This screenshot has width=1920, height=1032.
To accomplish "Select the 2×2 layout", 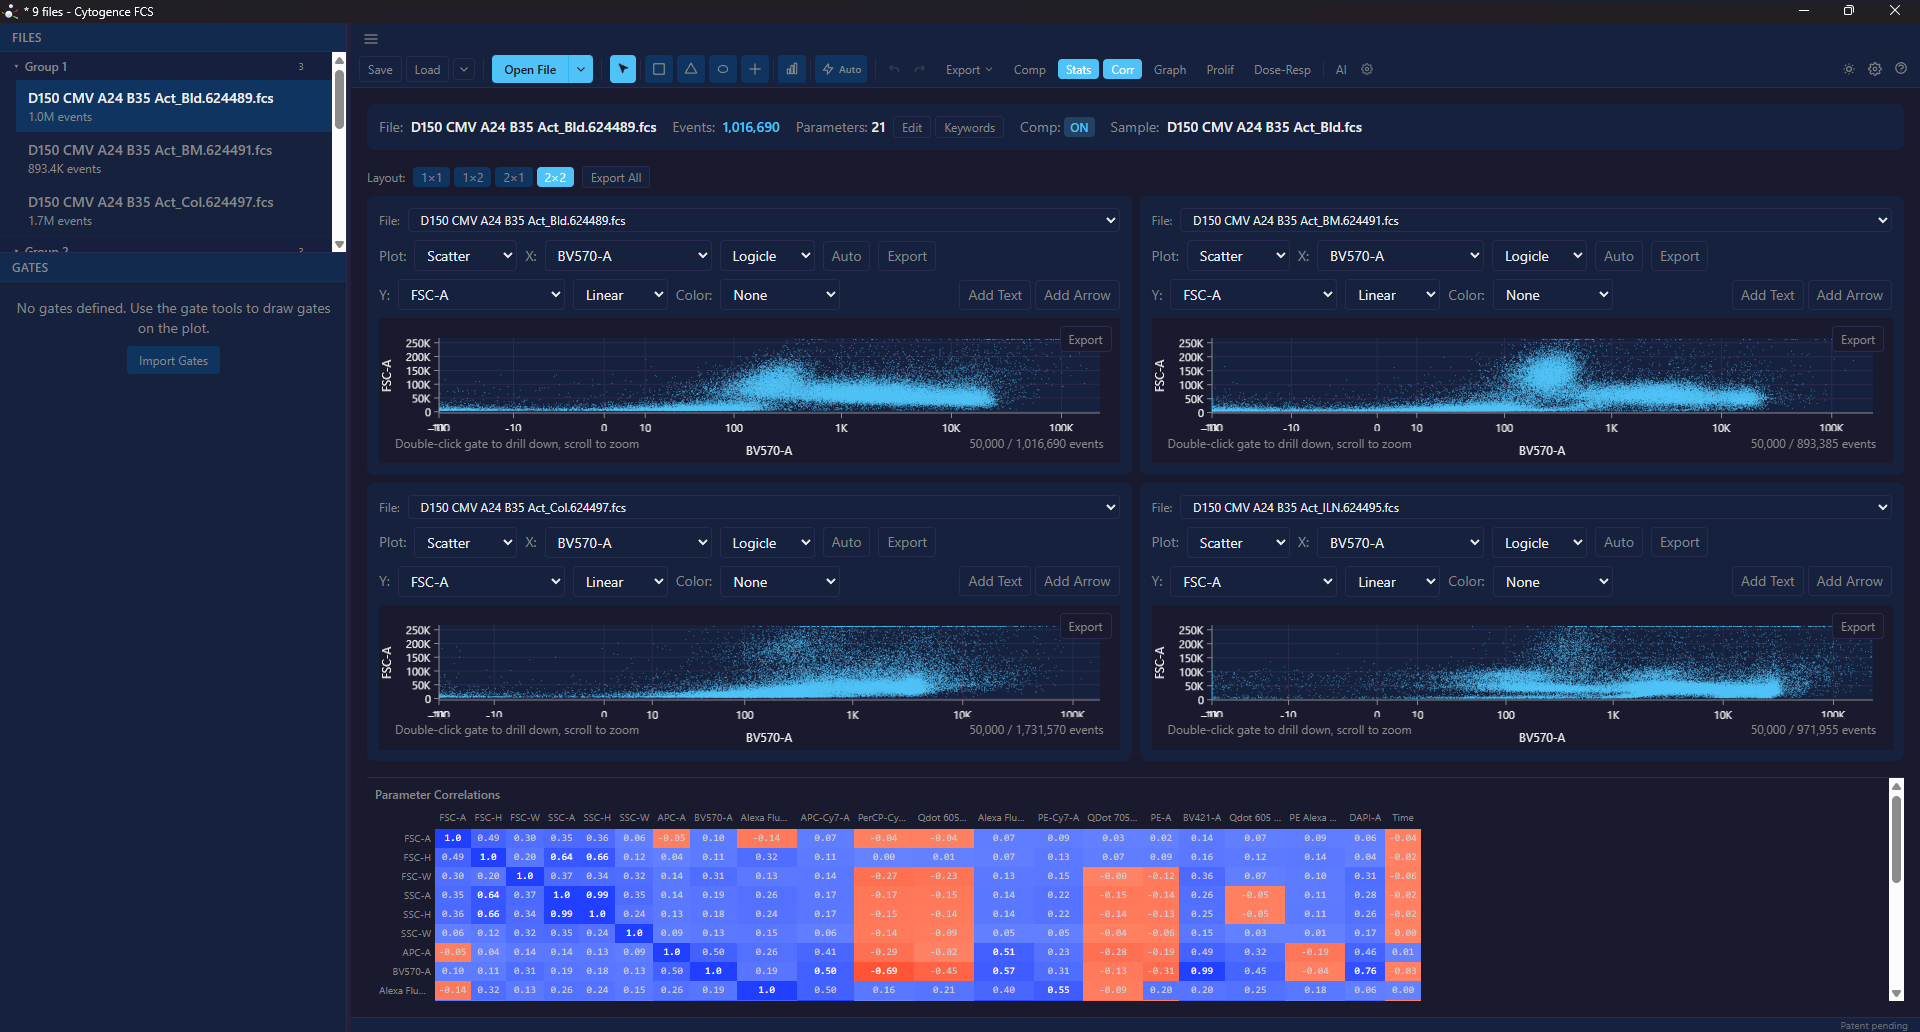I will [x=555, y=178].
